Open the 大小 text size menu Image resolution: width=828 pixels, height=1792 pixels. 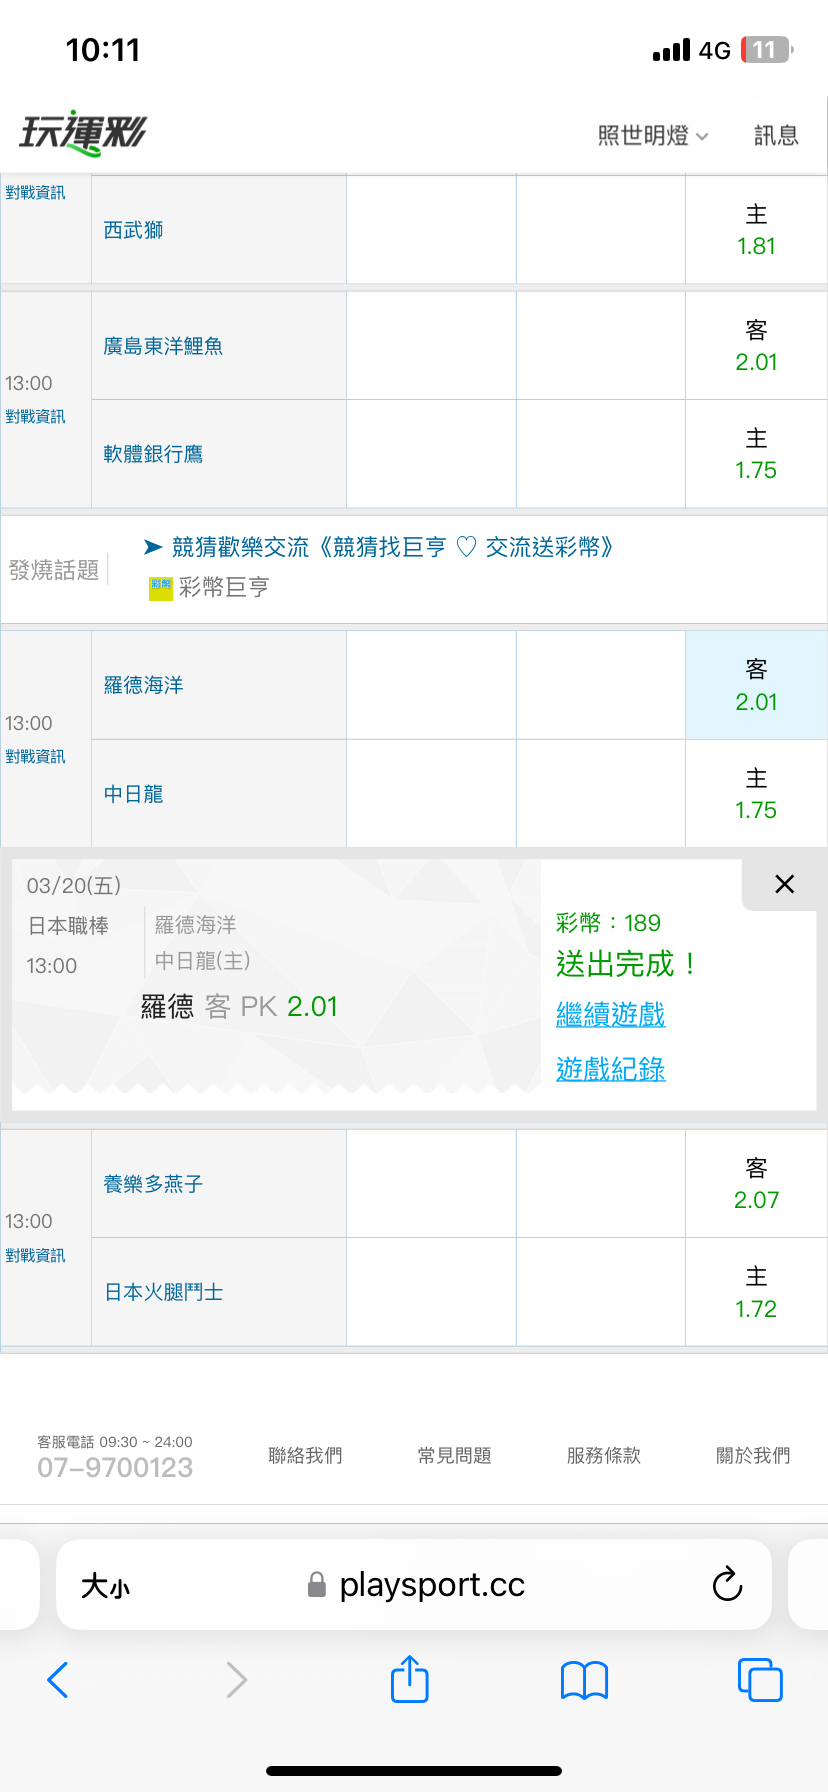tap(105, 1585)
